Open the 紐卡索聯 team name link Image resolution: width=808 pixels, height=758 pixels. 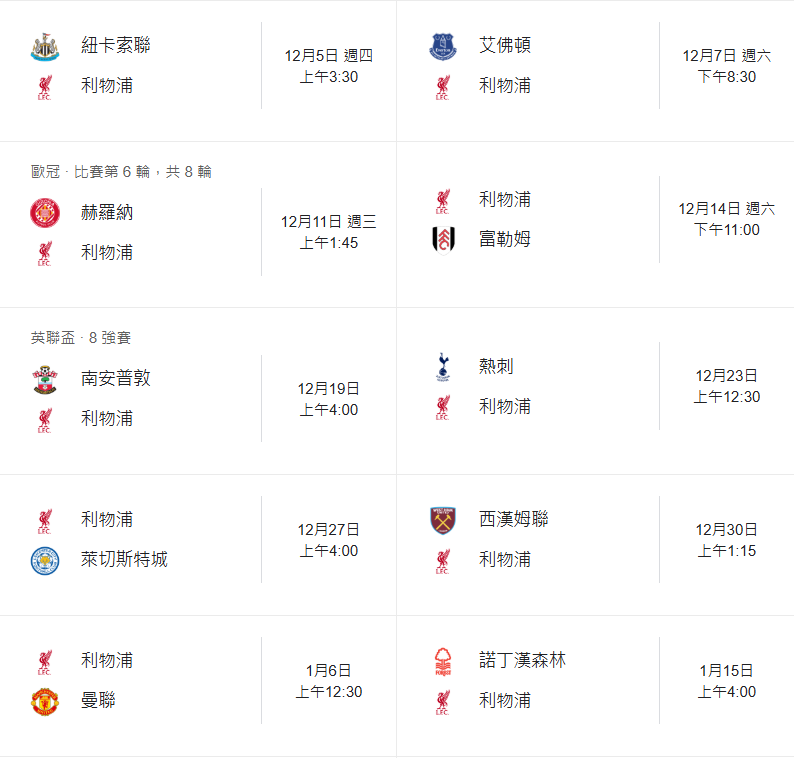click(x=115, y=46)
